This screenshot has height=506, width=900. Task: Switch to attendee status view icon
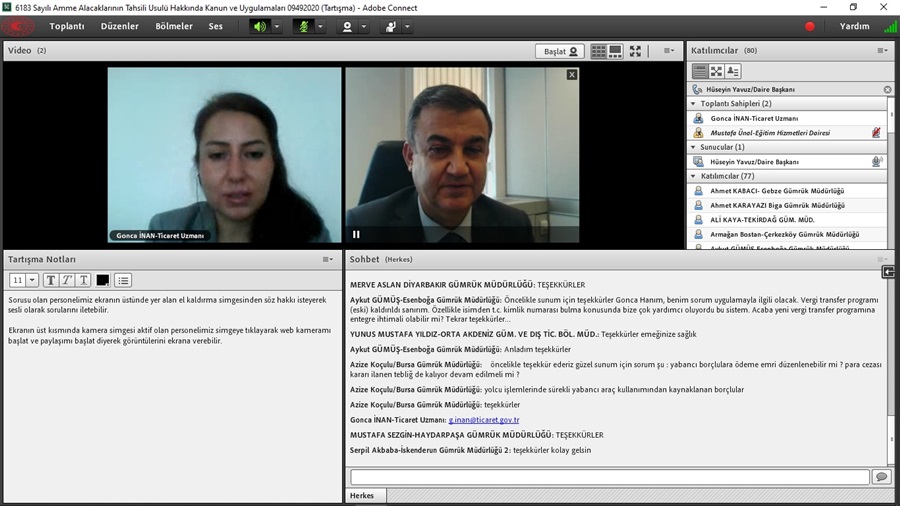pos(733,71)
